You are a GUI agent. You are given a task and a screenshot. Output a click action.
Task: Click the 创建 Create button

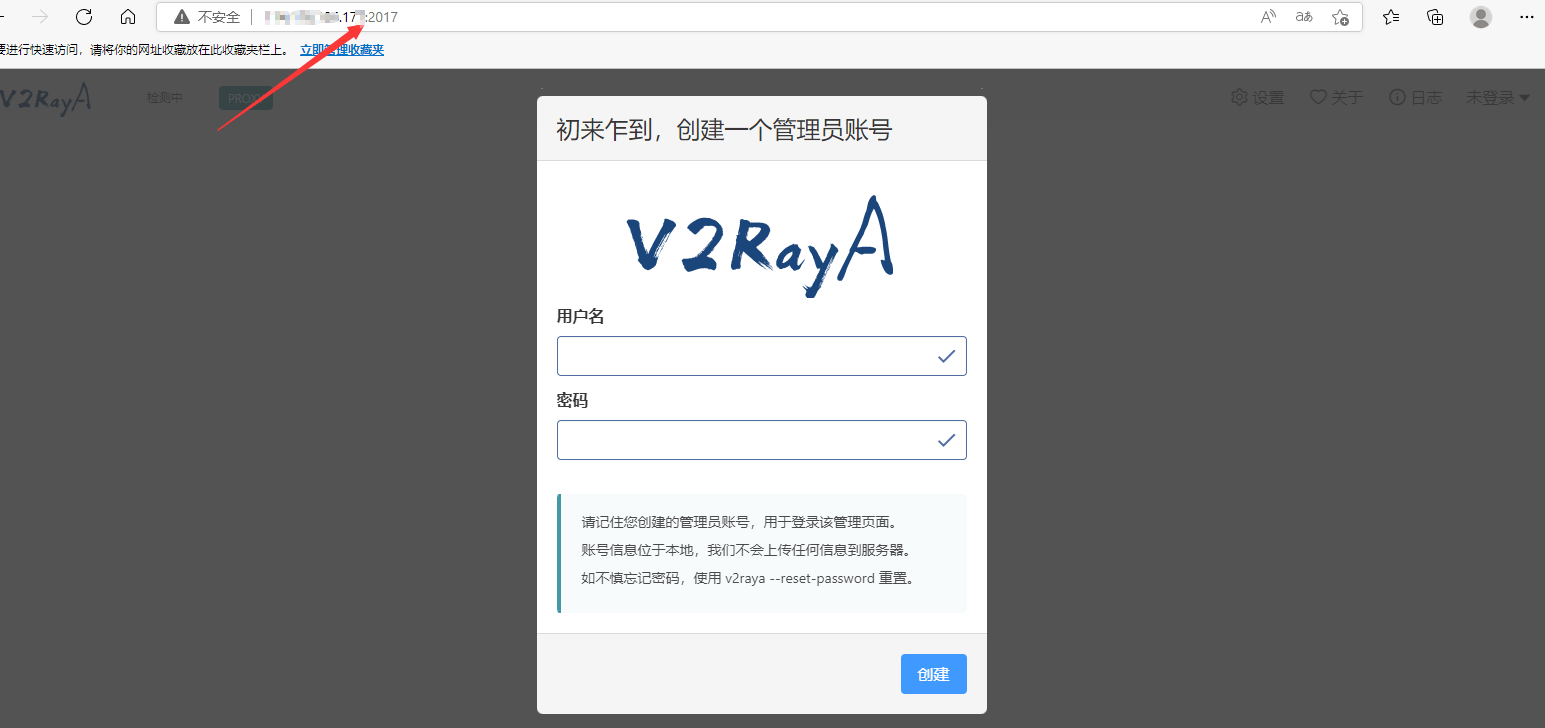tap(933, 674)
